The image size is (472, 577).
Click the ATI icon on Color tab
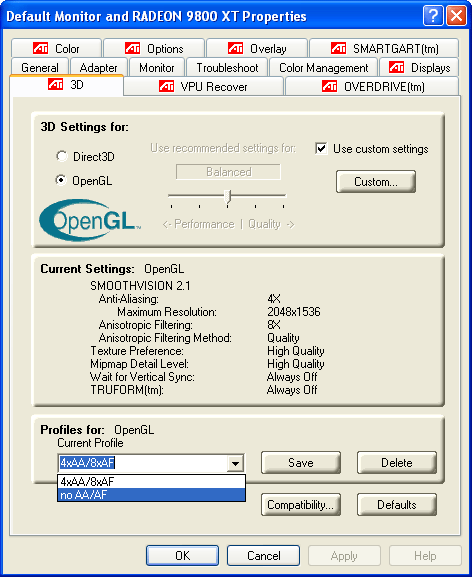(x=40, y=48)
